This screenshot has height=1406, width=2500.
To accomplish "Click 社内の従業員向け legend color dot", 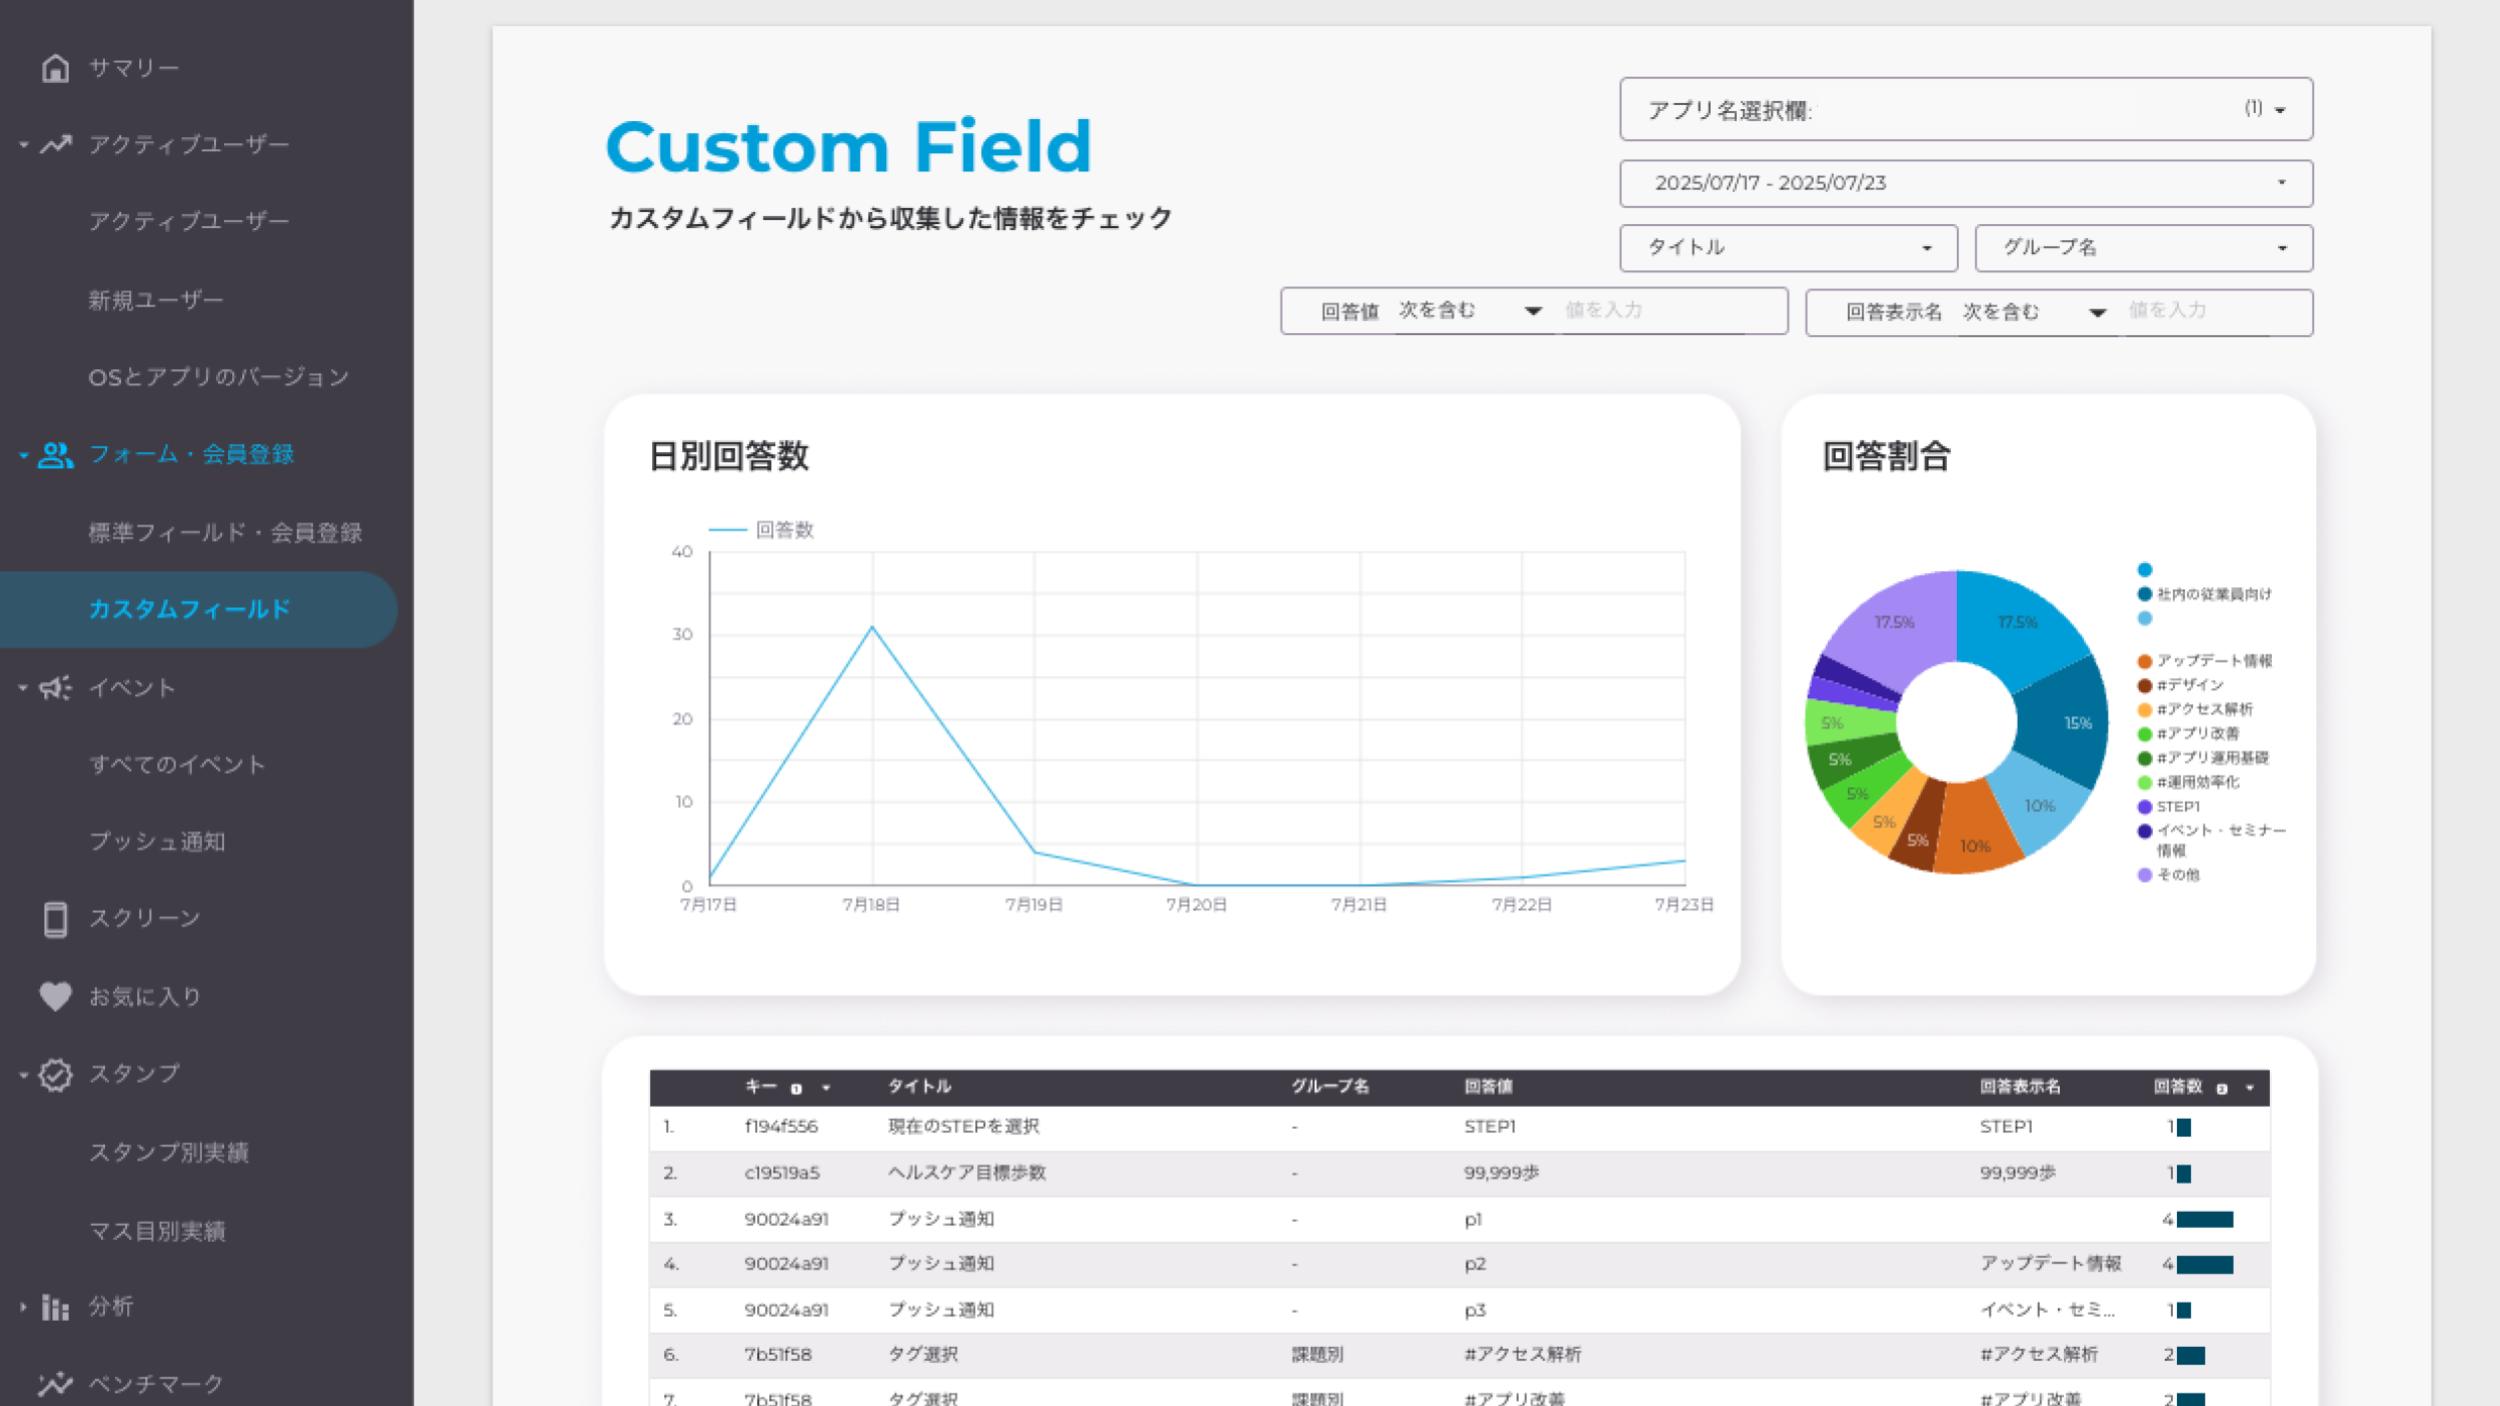I will [2144, 594].
